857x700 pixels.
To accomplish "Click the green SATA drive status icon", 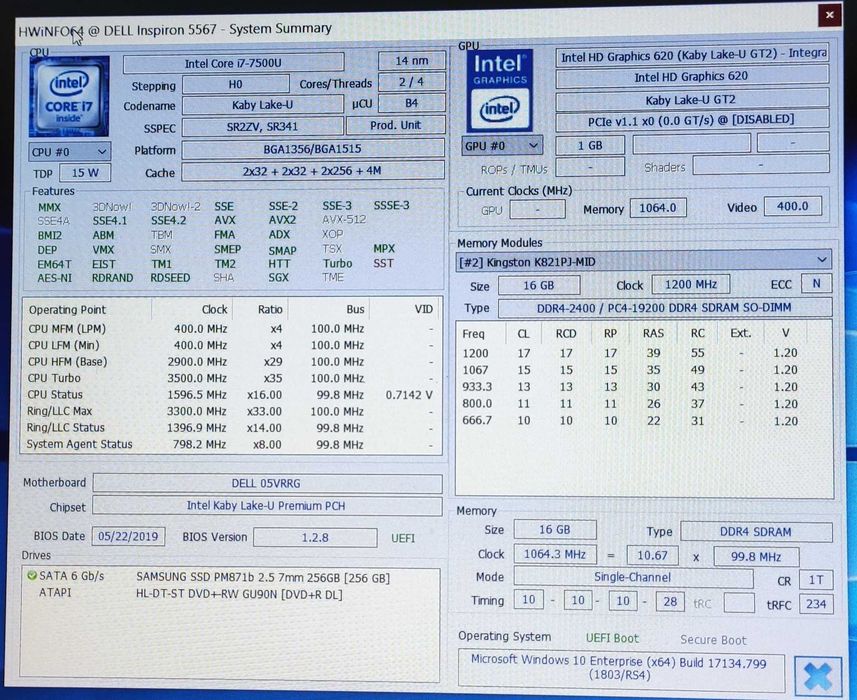I will (x=32, y=575).
